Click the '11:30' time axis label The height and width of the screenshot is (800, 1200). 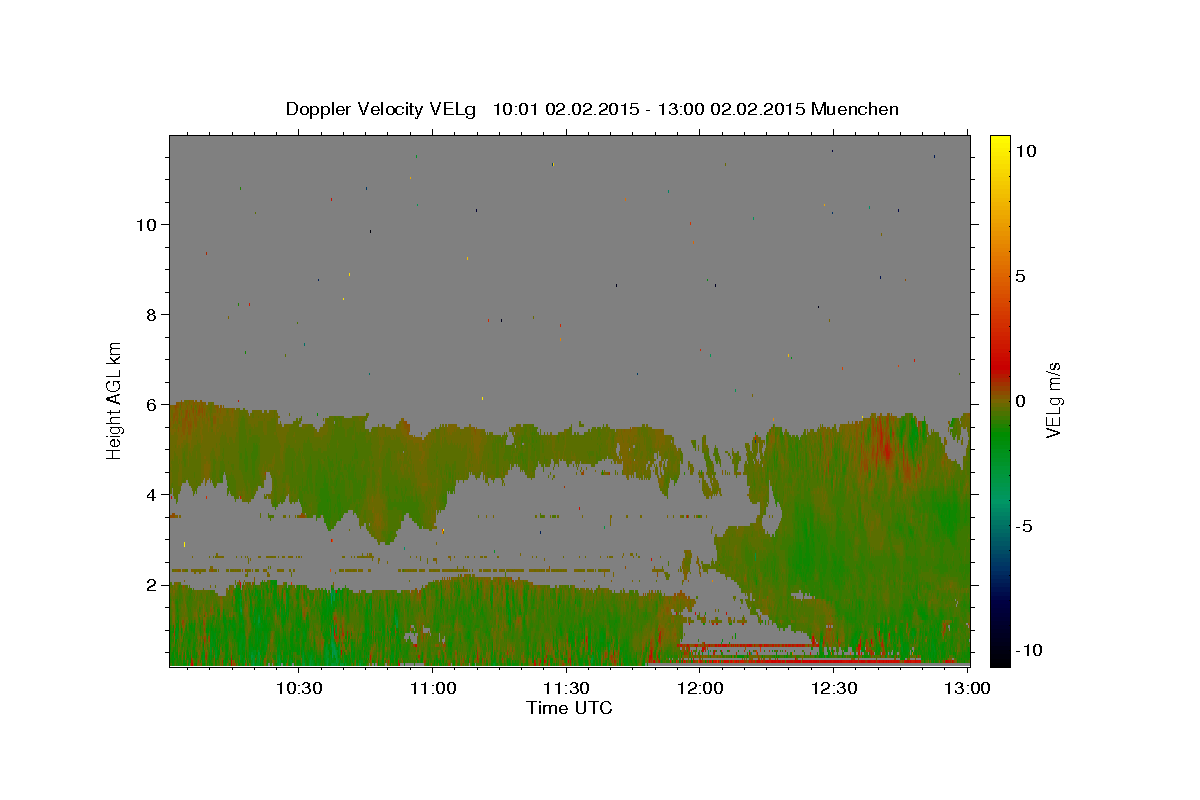tap(566, 689)
